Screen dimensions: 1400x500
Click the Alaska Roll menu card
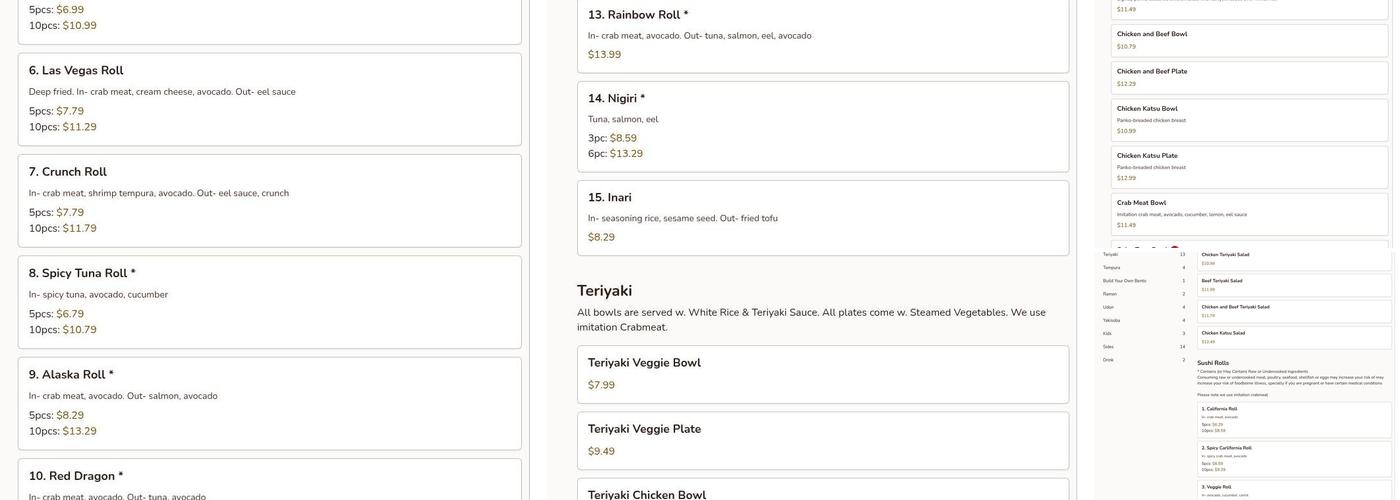tap(269, 403)
